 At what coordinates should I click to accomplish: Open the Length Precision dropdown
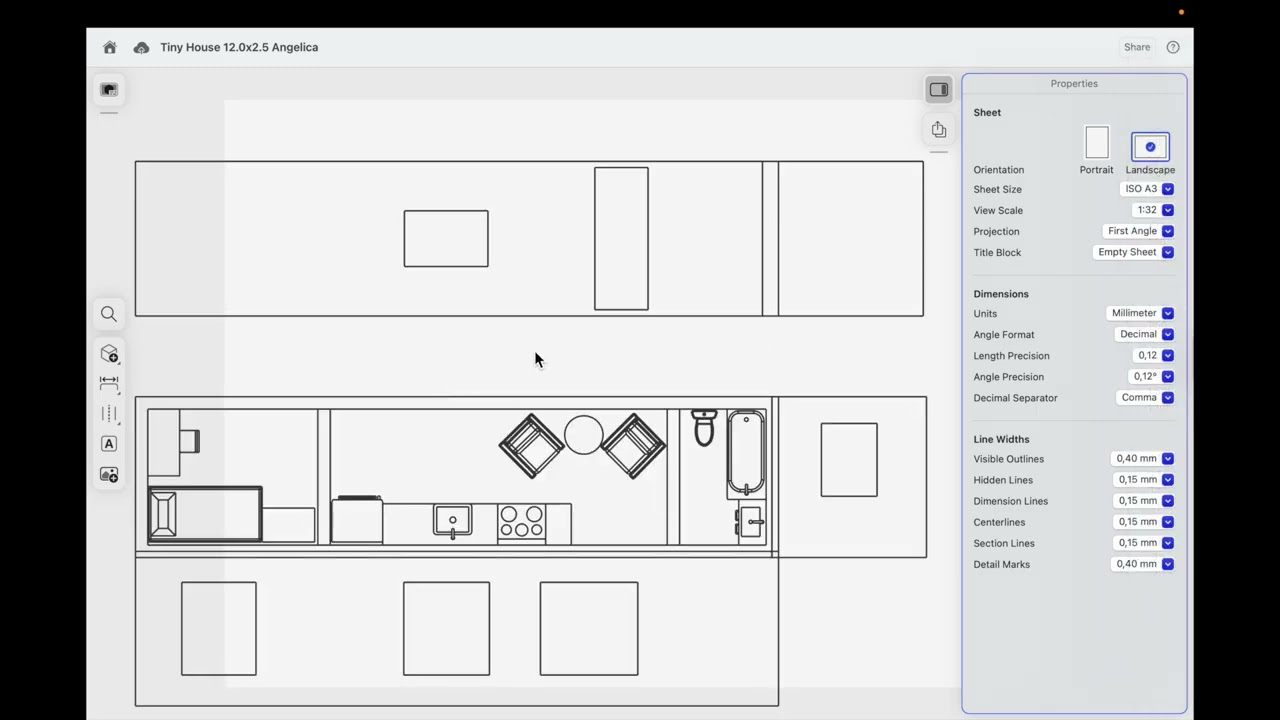tap(1154, 355)
